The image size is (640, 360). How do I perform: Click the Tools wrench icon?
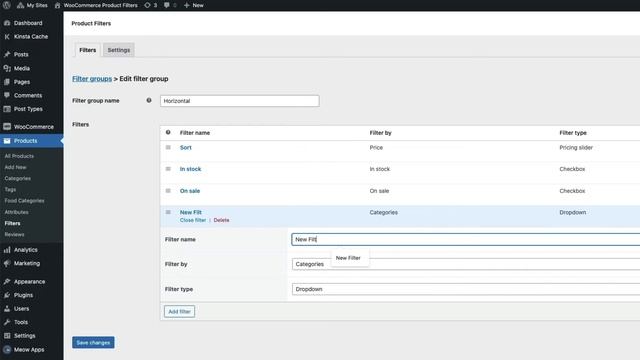tap(7, 322)
